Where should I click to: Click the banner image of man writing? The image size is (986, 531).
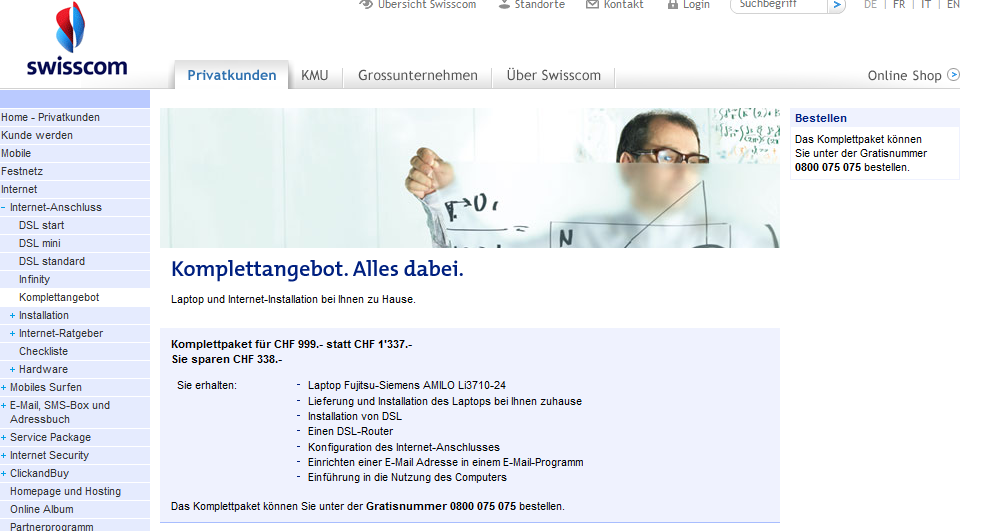[470, 178]
